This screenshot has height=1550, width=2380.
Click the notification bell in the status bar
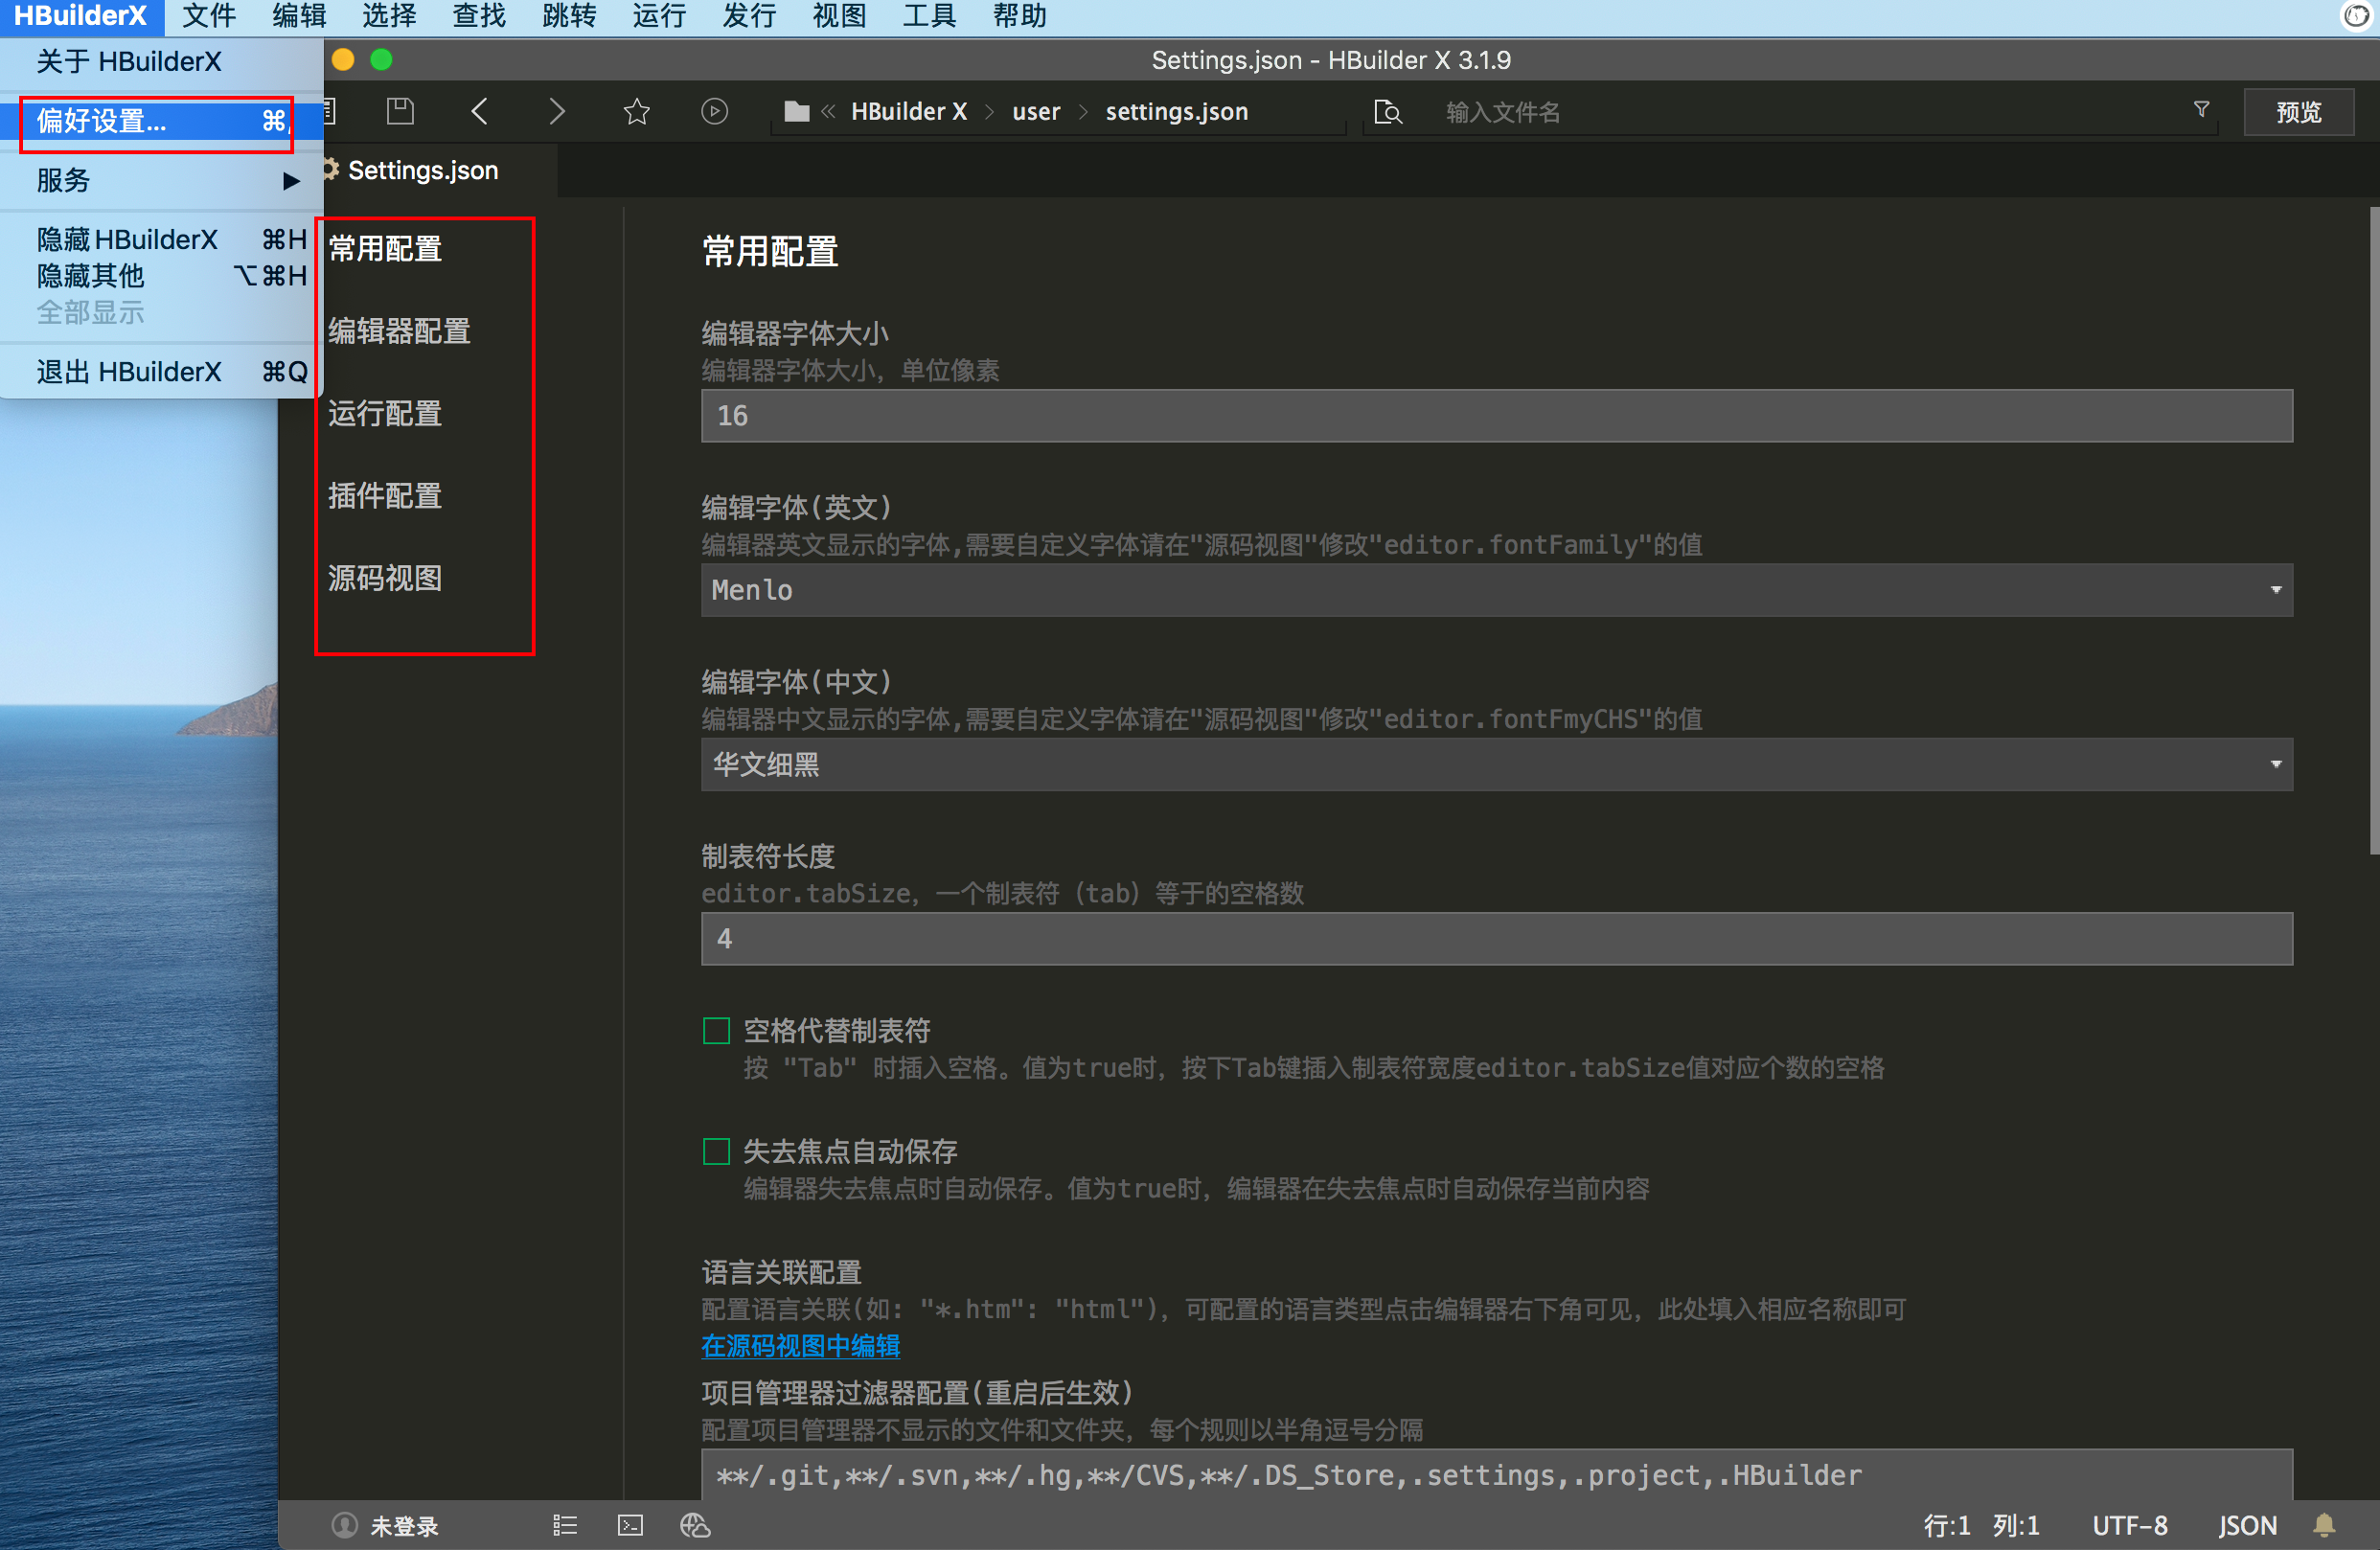click(x=2324, y=1525)
